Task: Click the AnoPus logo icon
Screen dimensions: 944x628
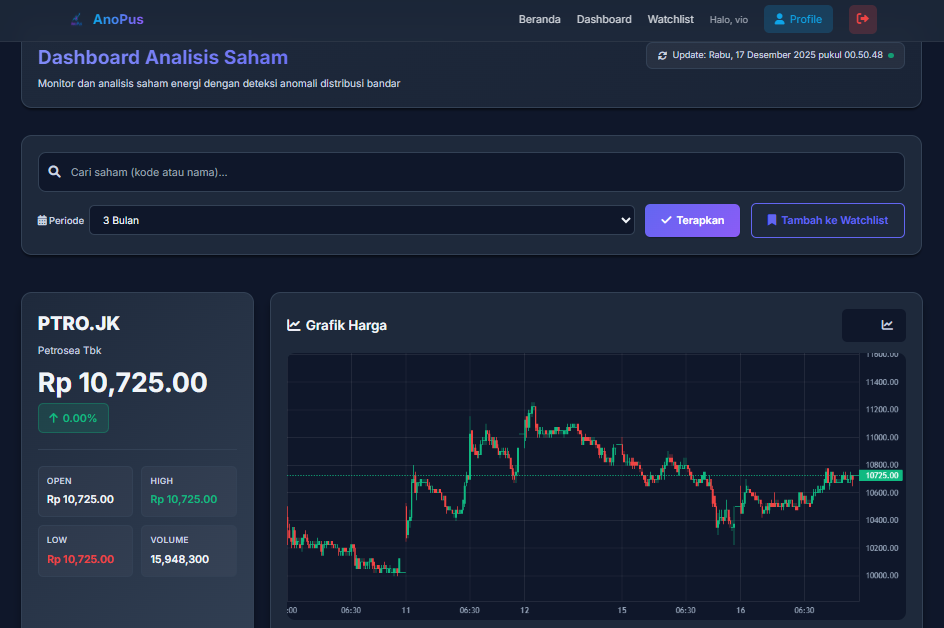Action: click(77, 19)
